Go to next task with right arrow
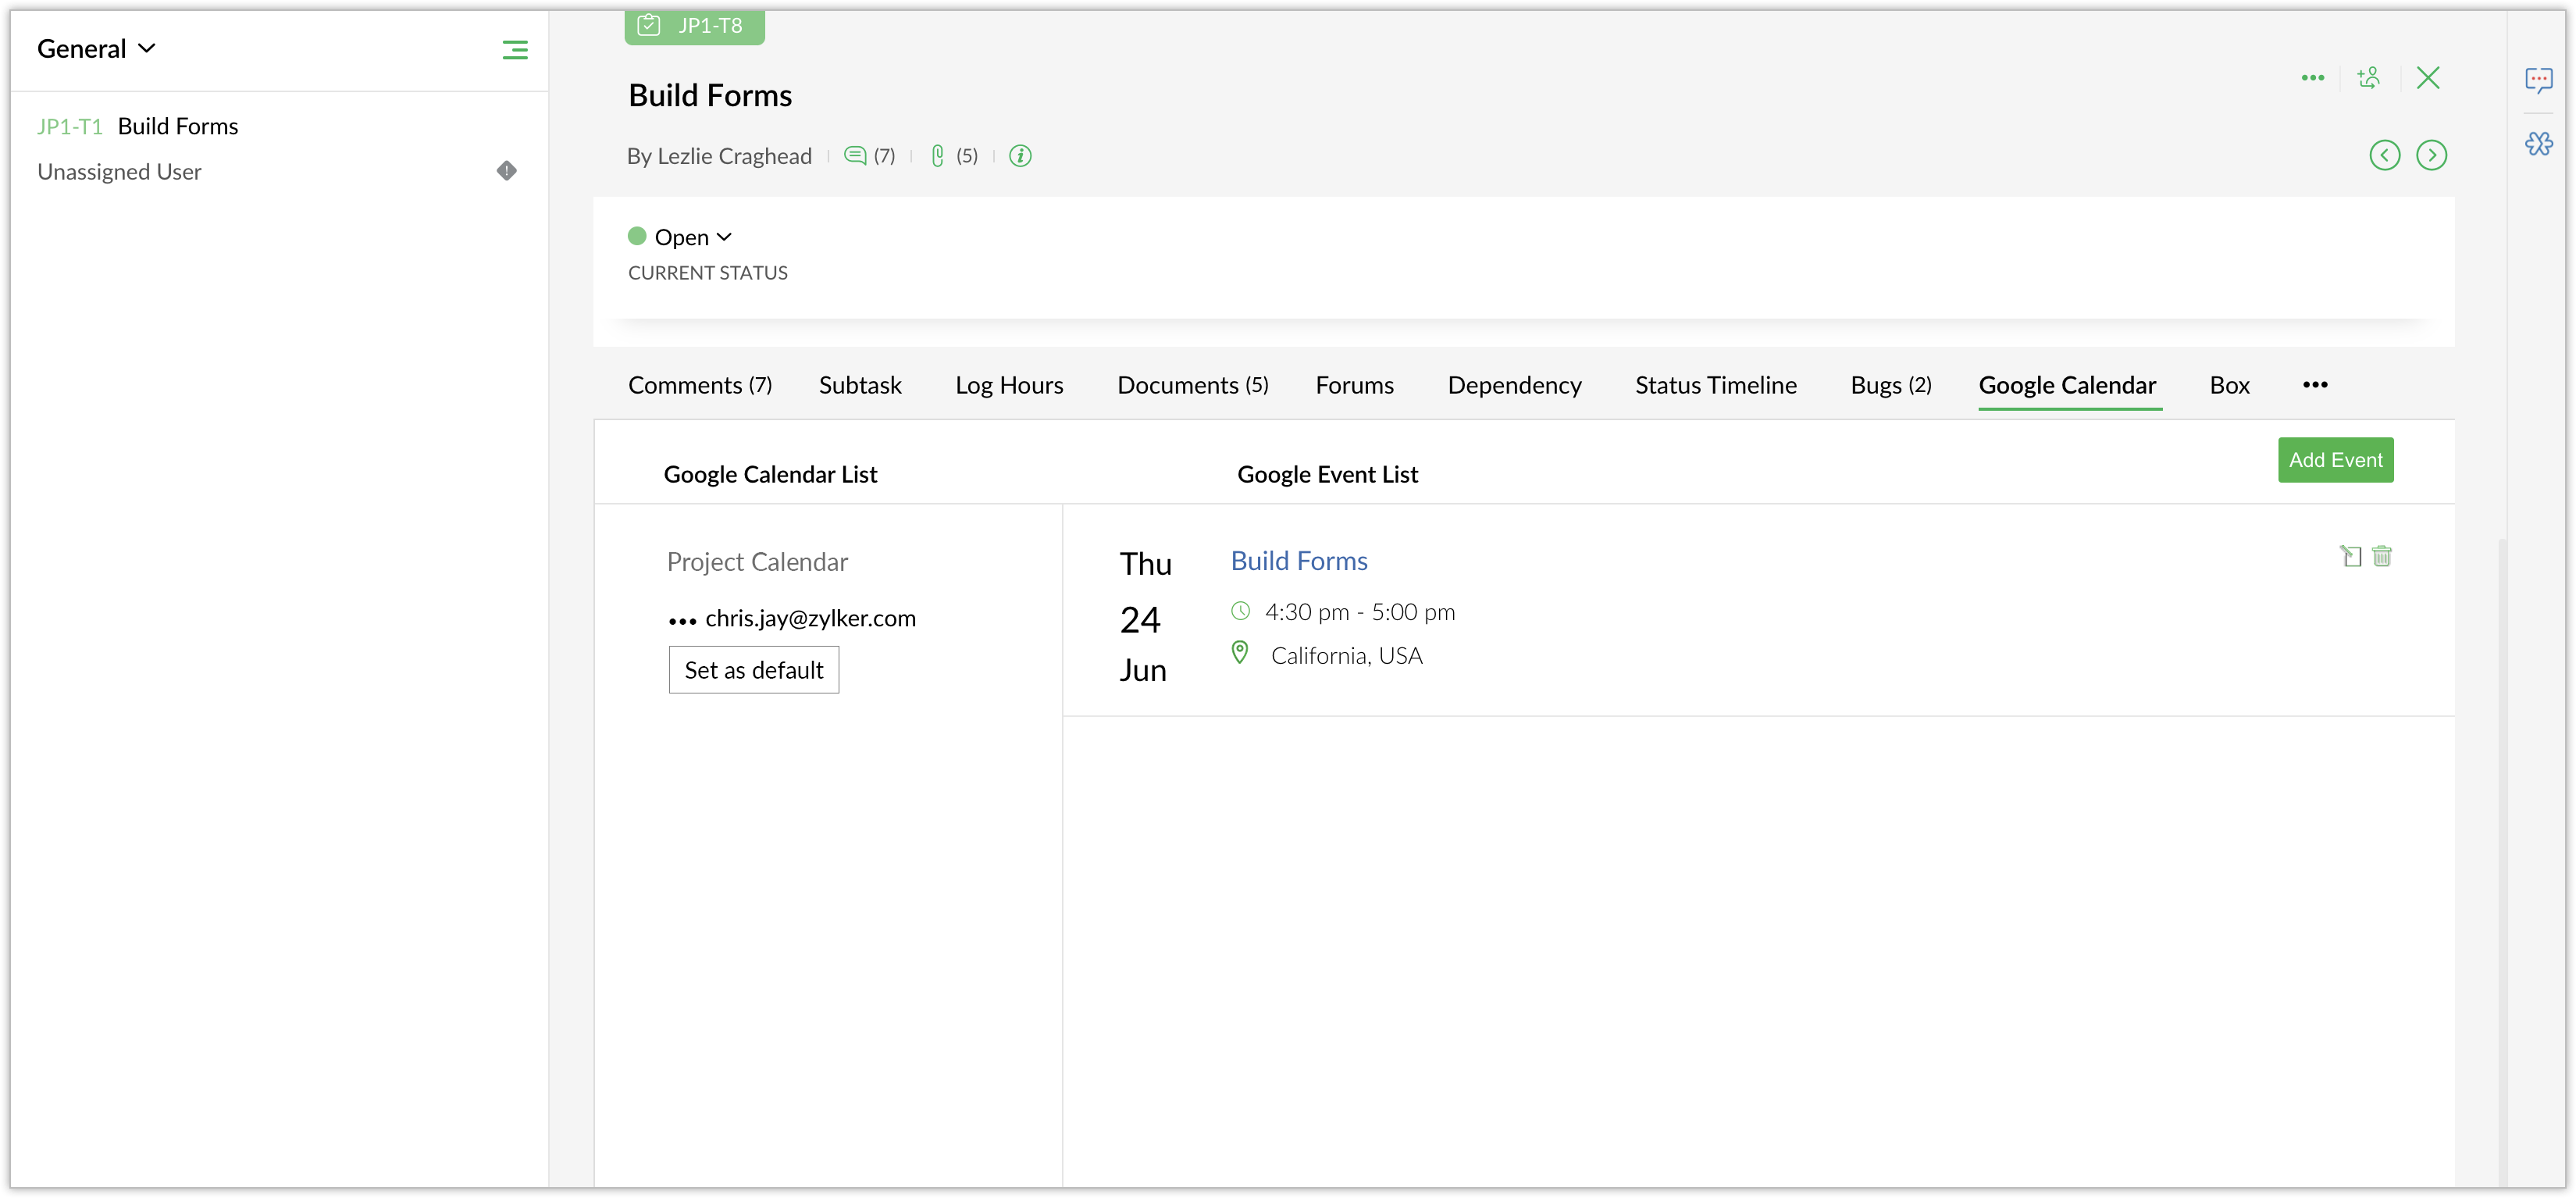Viewport: 2576px width, 1198px height. pos(2431,155)
